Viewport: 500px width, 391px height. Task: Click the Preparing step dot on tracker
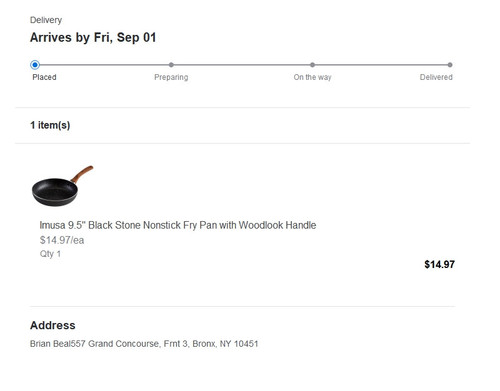click(171, 65)
